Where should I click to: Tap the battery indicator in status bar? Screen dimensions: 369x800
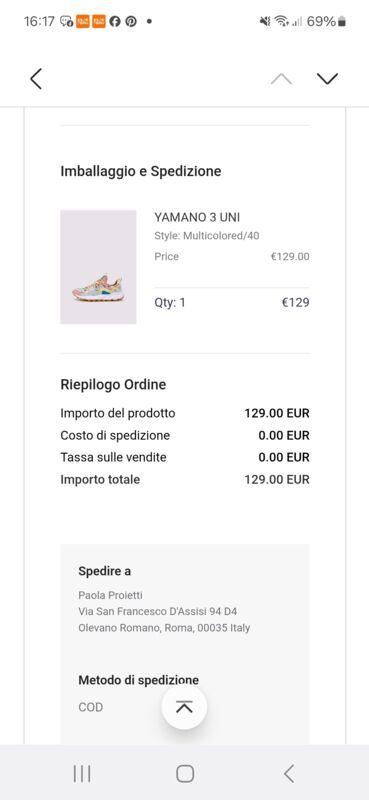point(341,21)
